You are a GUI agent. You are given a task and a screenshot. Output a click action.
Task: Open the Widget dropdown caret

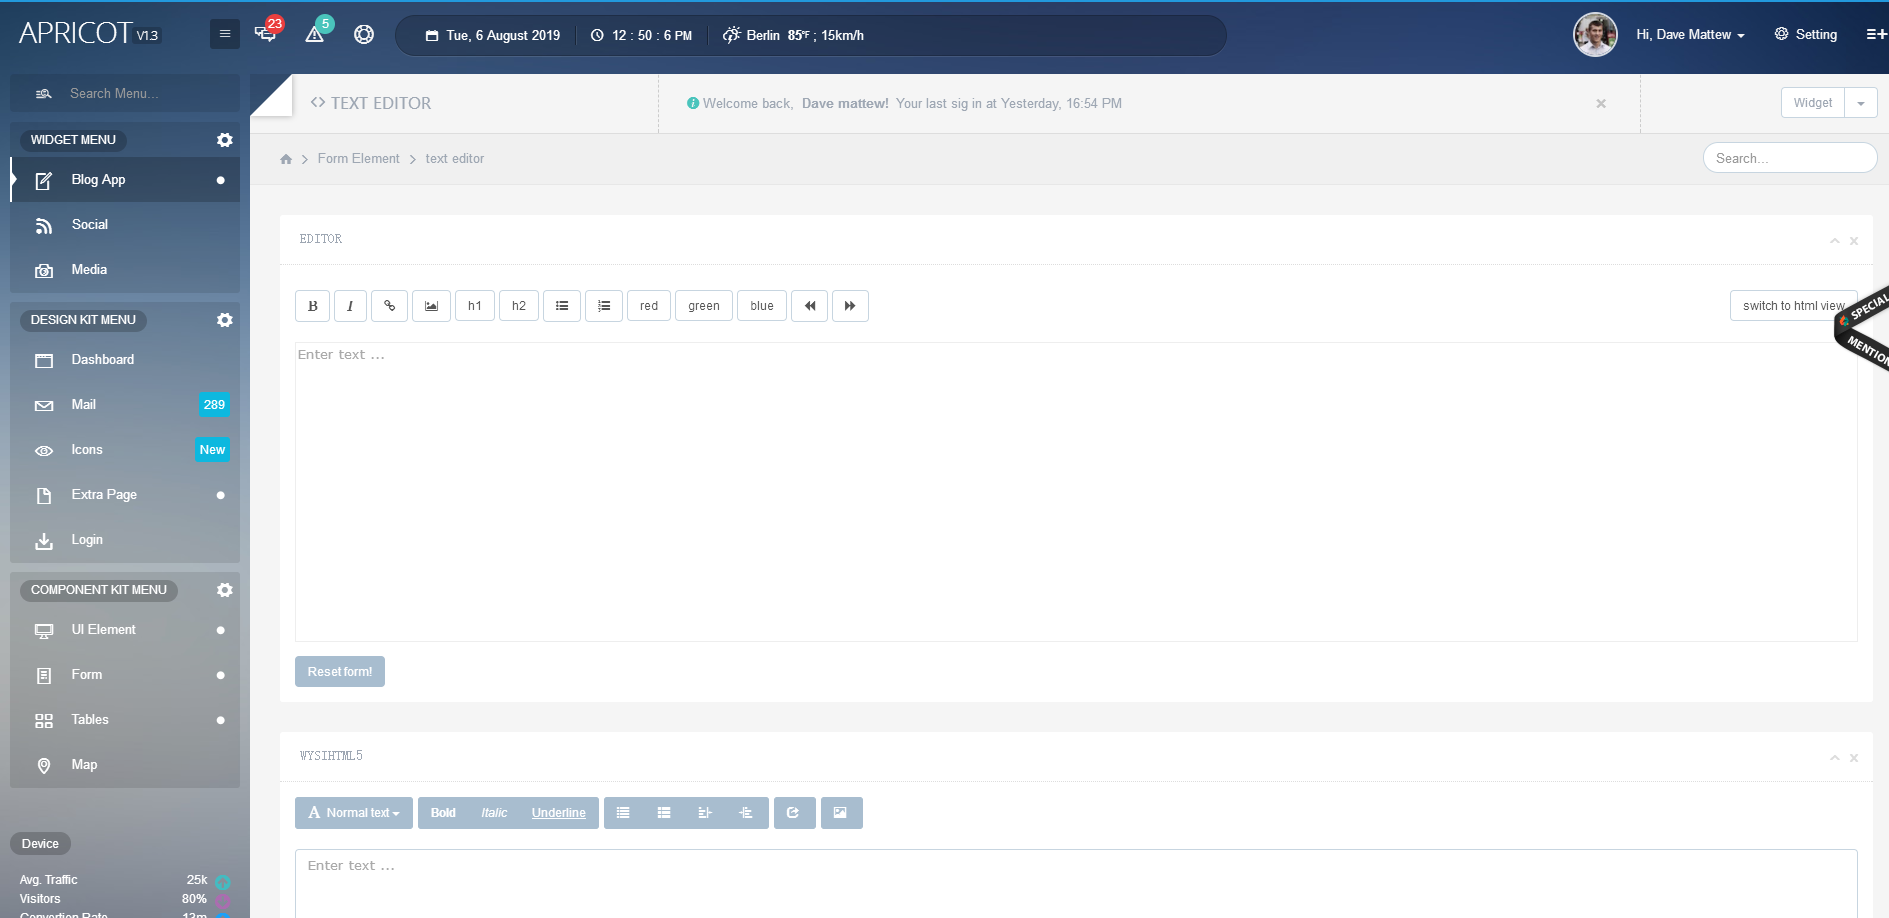point(1861,103)
